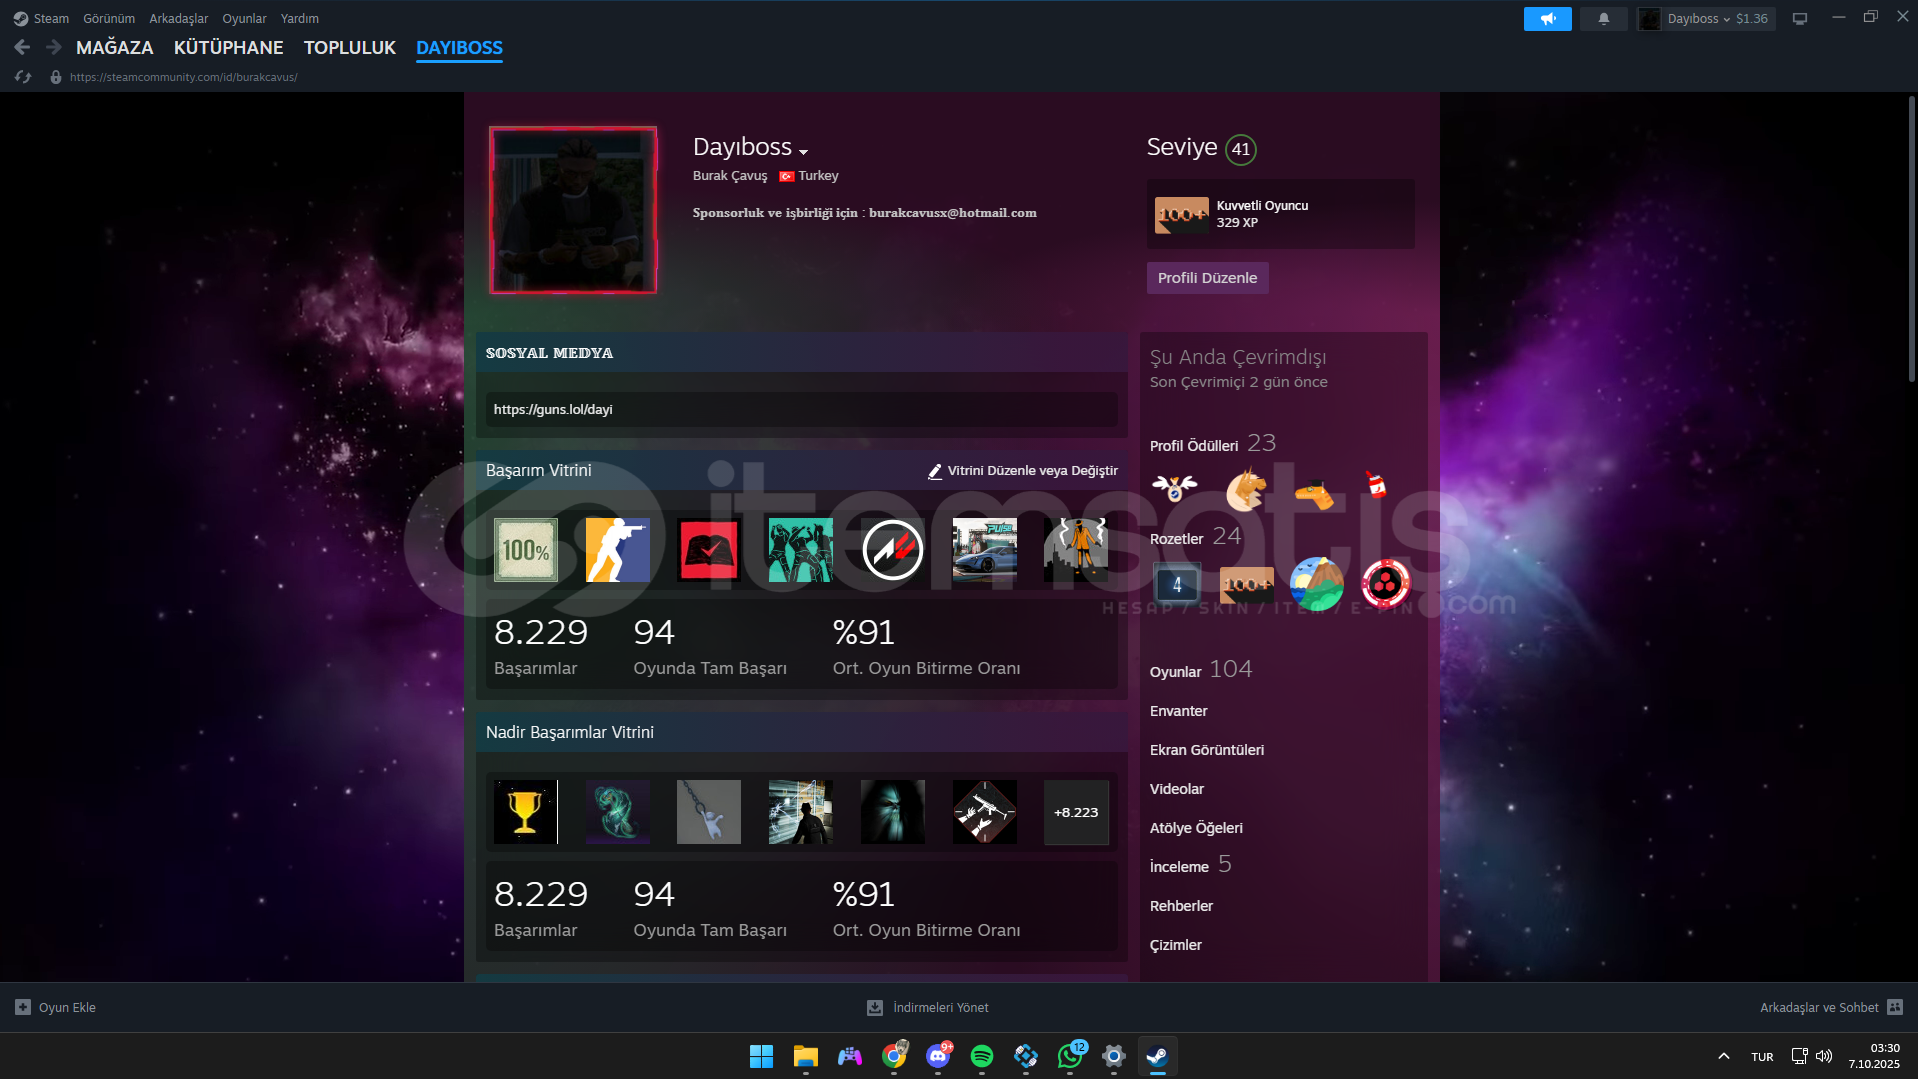Viewport: 1918px width, 1079px height.
Task: Open Spotify from the taskbar
Action: pyautogui.click(x=981, y=1056)
